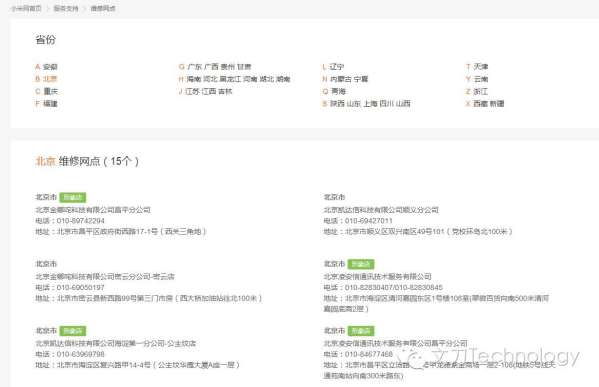Select 甘肃 province
This screenshot has width=599, height=387.
tap(244, 67)
